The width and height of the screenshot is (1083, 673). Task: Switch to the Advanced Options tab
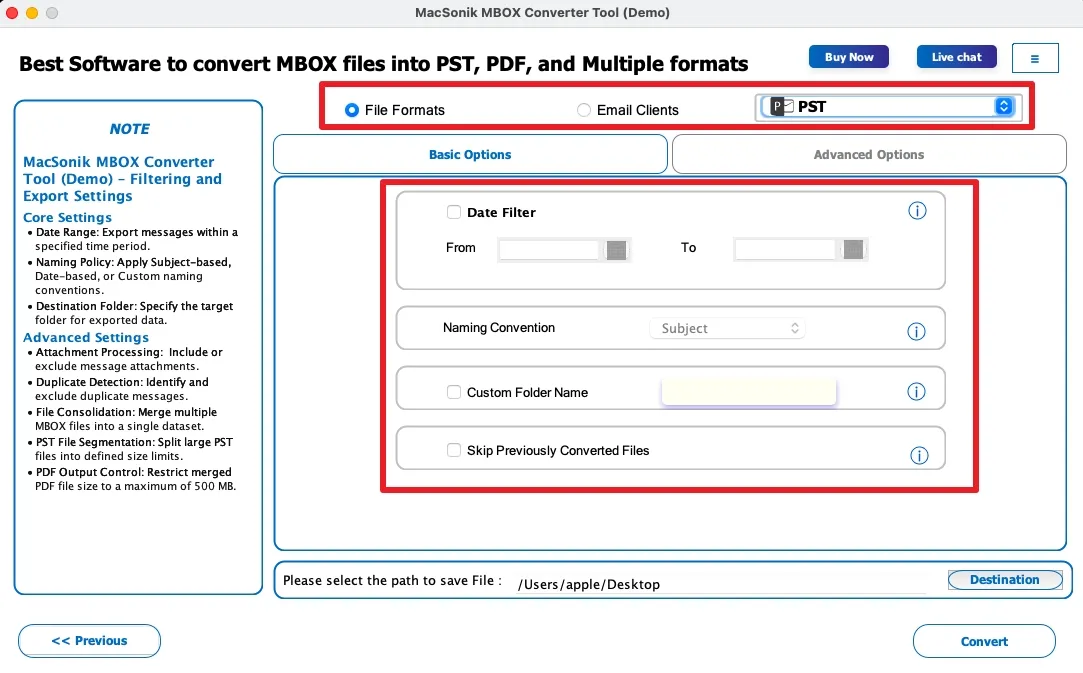point(869,154)
